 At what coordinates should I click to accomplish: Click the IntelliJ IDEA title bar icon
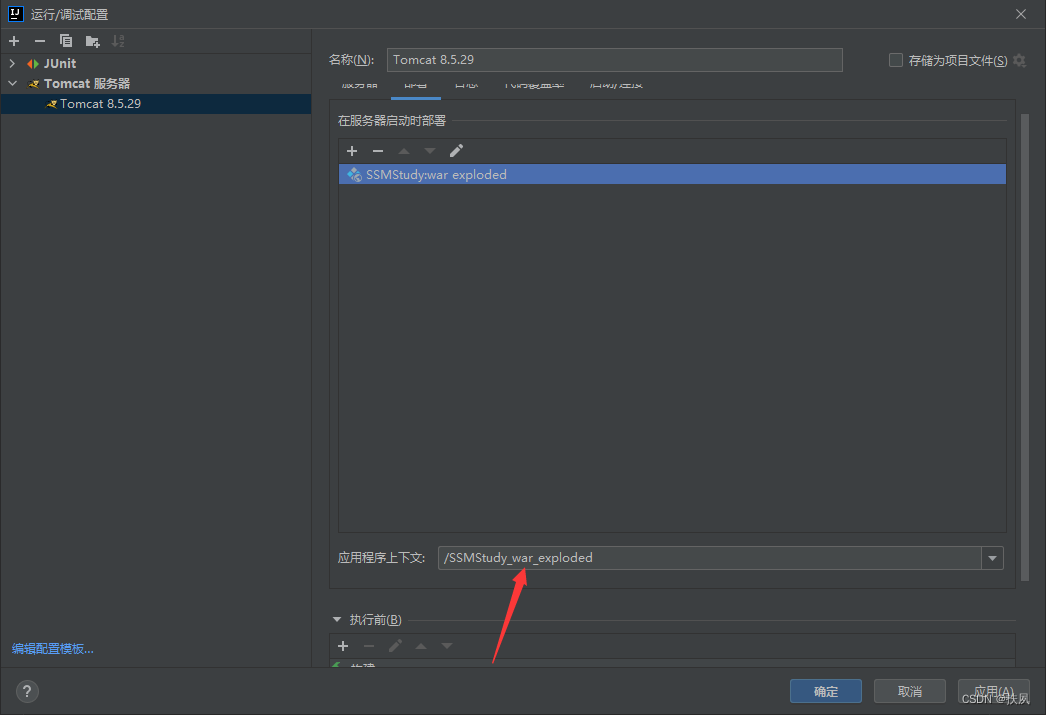click(x=15, y=14)
